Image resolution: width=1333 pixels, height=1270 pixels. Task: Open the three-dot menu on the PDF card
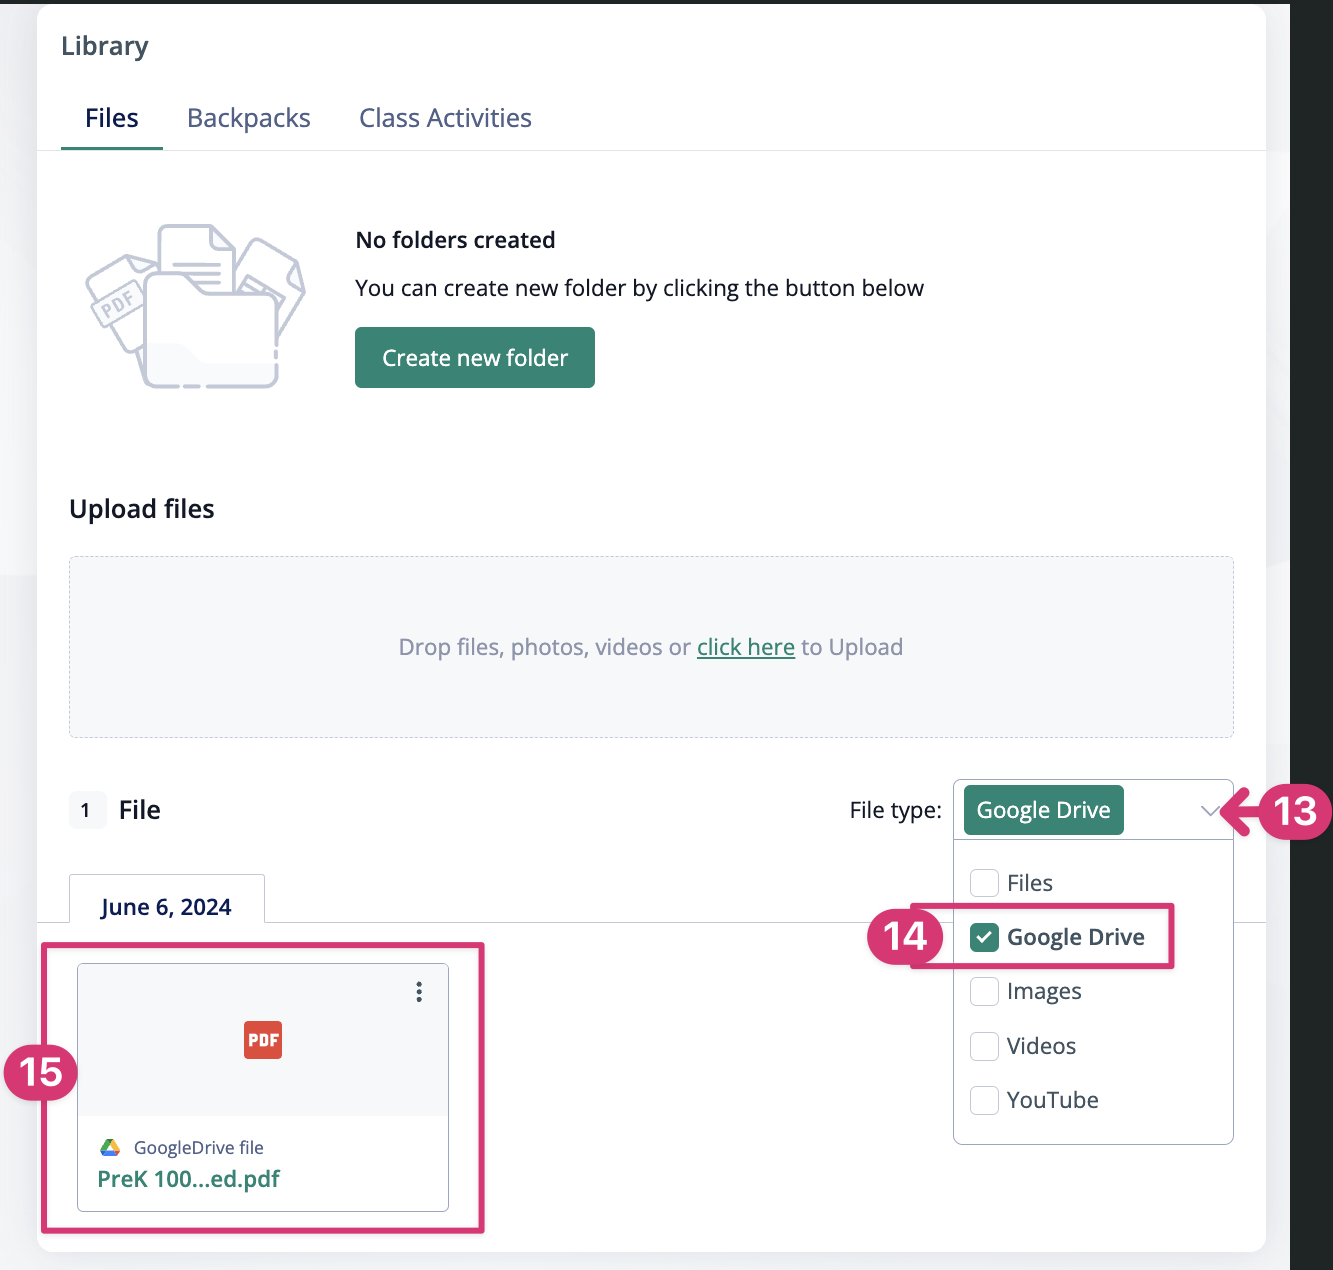pyautogui.click(x=419, y=991)
